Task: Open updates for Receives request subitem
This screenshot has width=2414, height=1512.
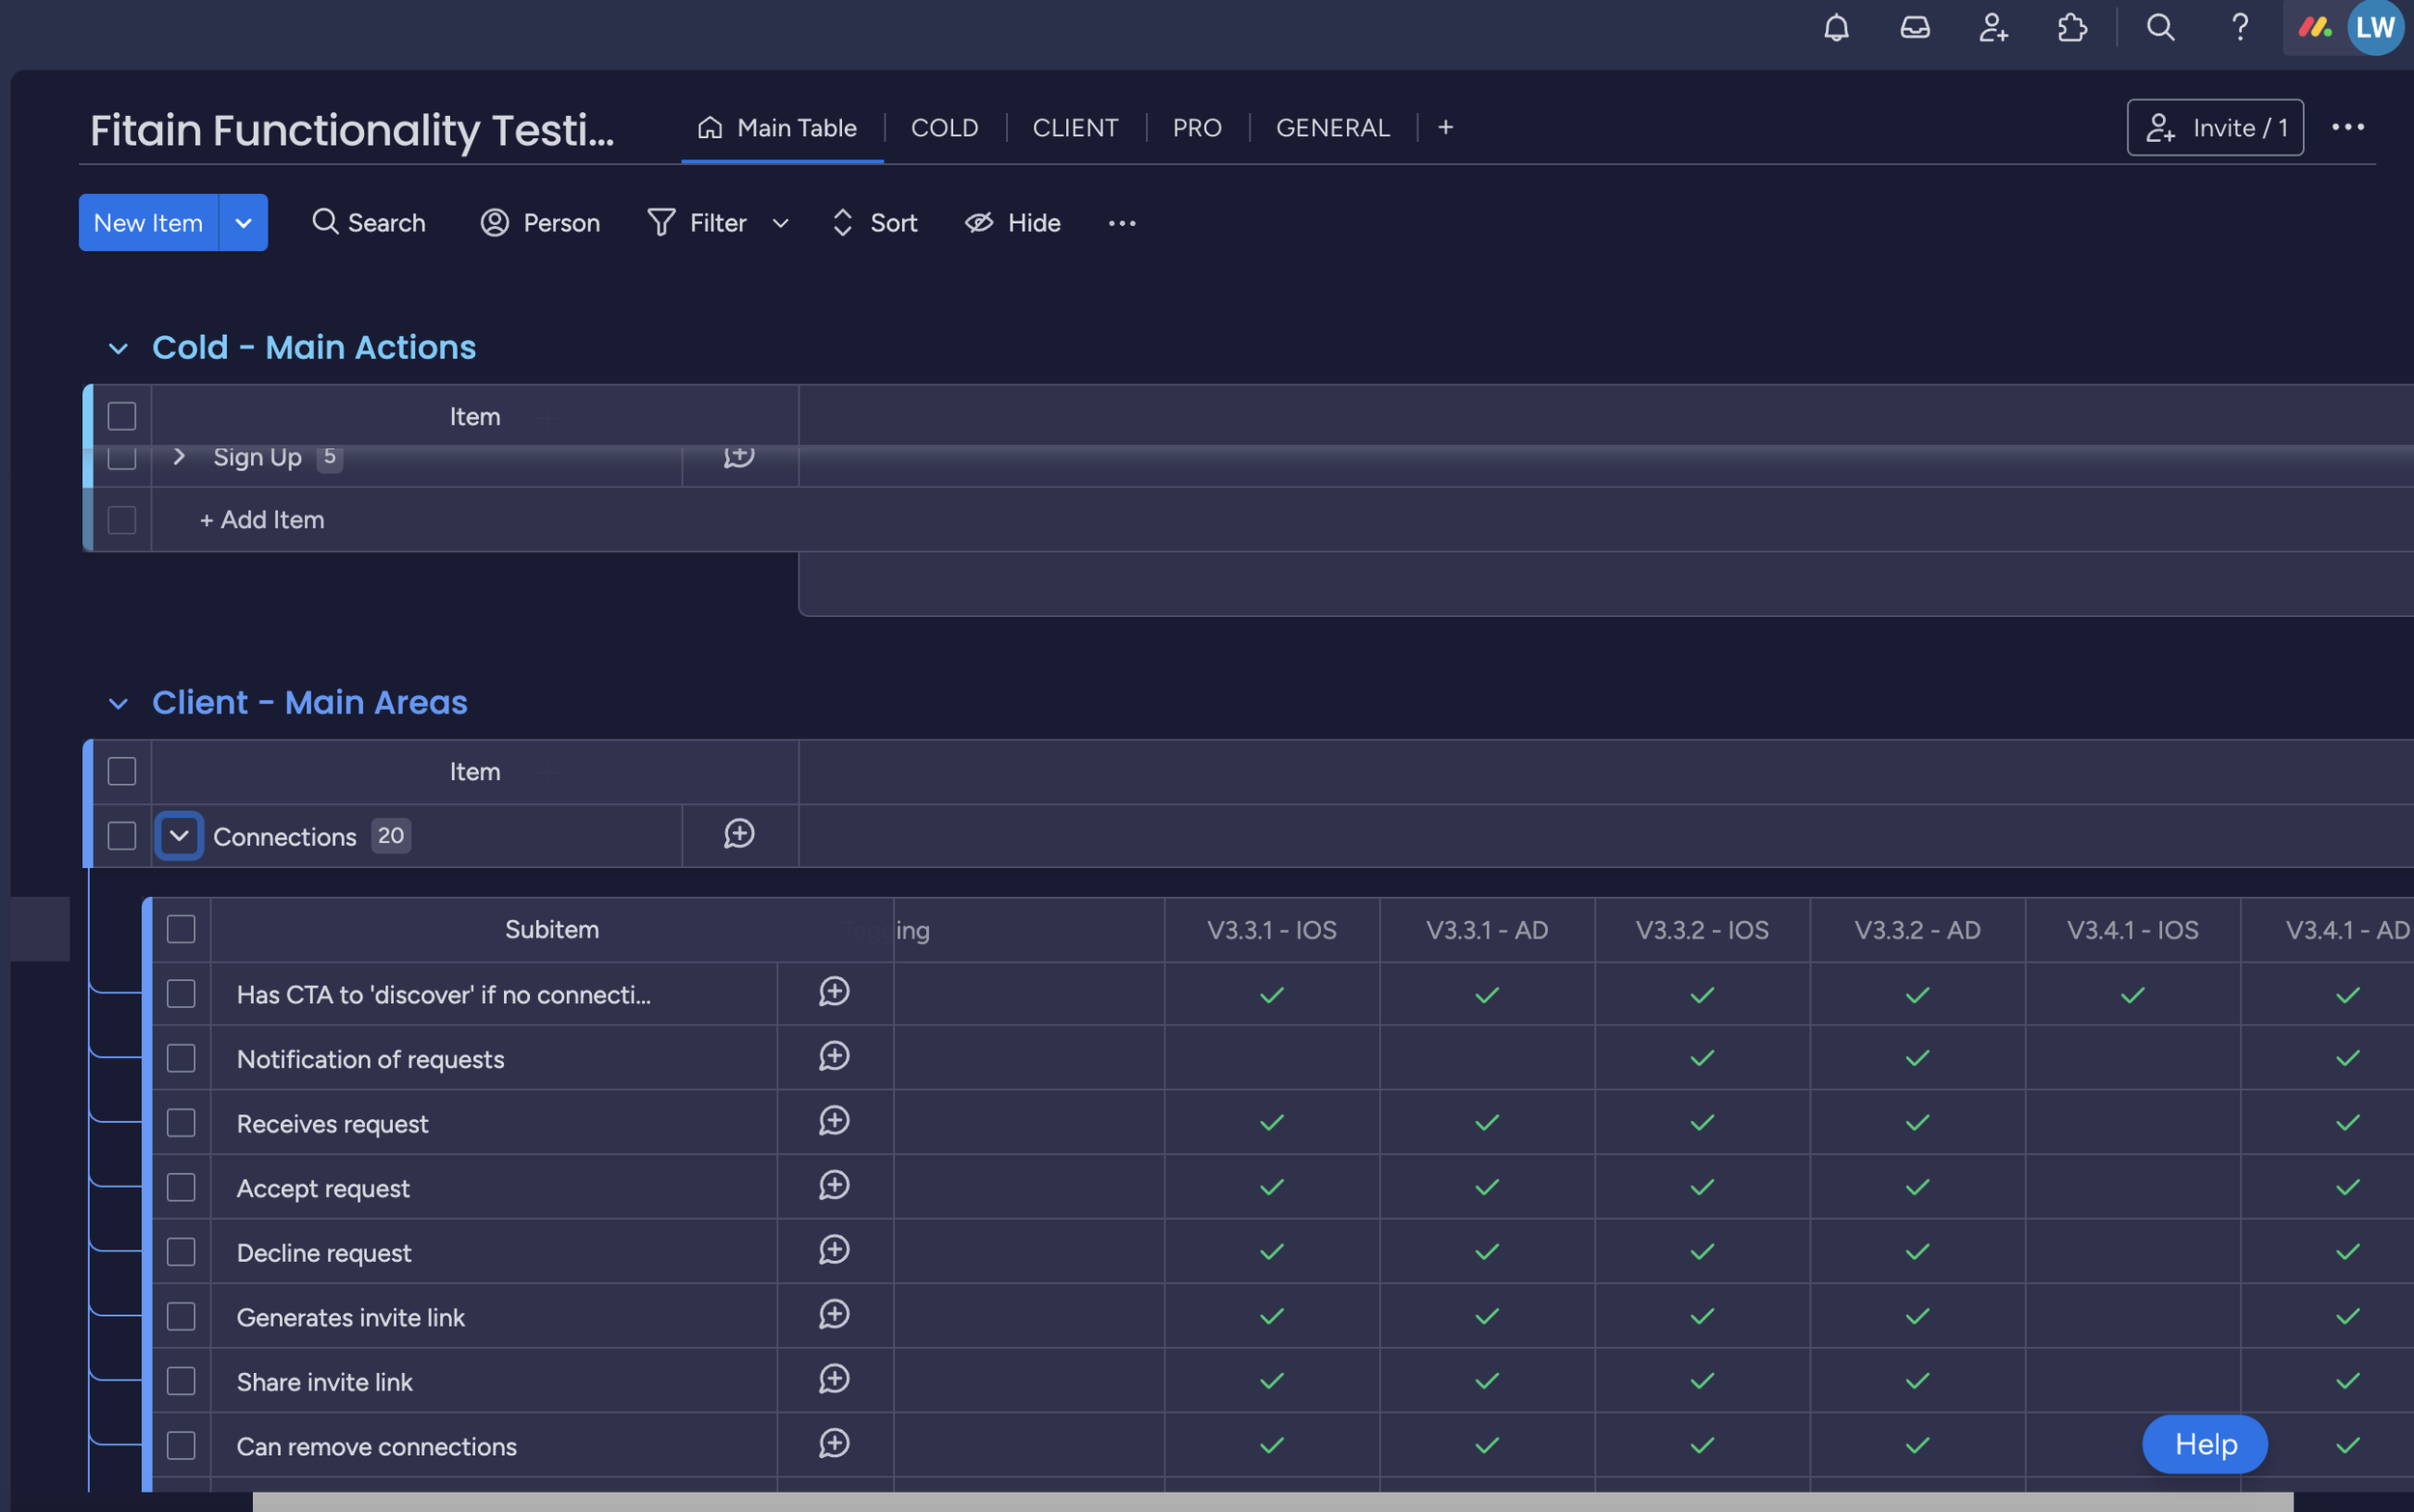Action: (x=834, y=1122)
